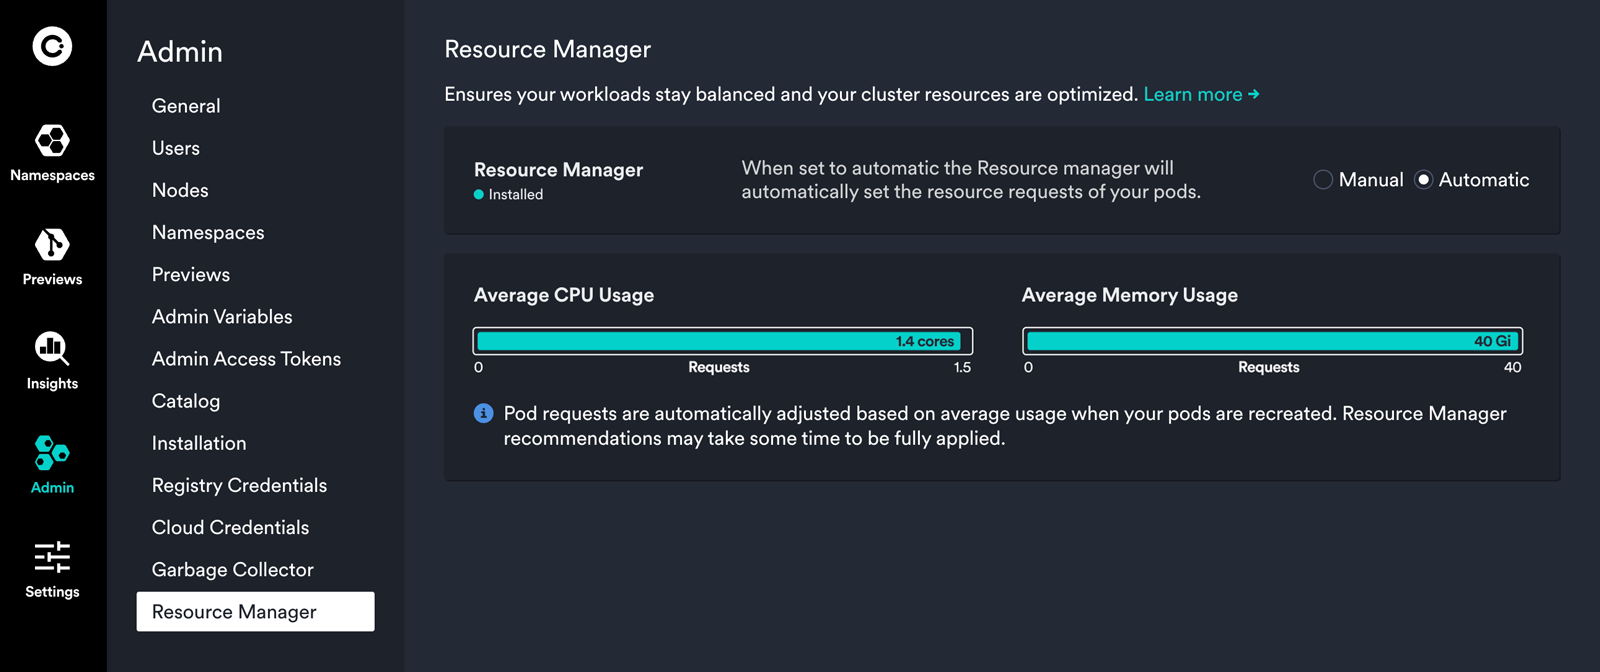1600x672 pixels.
Task: Open Settings using the sliders icon
Action: tap(52, 558)
